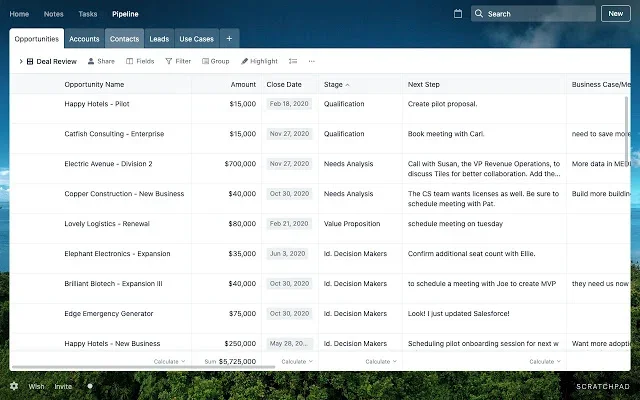Add a new tab with plus button
Viewport: 640px width, 400px height.
point(229,39)
